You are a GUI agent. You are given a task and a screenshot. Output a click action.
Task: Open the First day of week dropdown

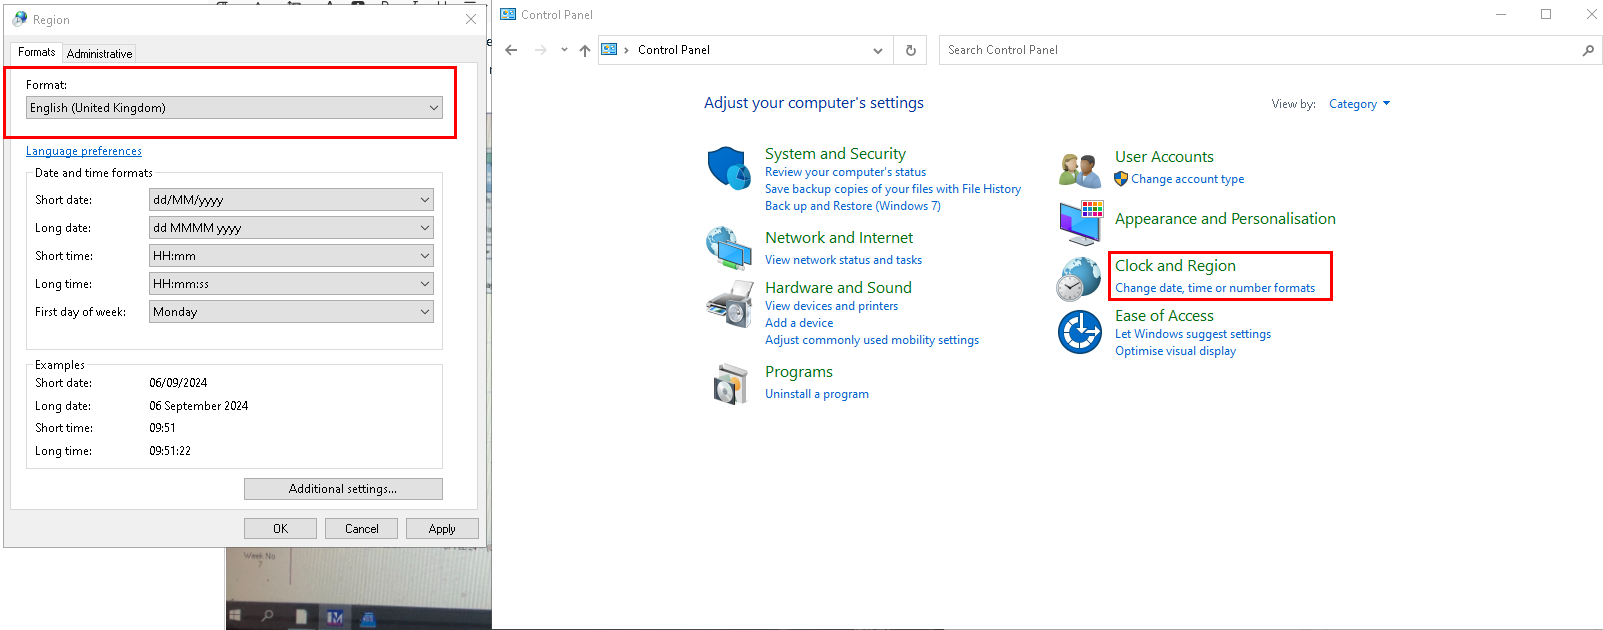click(x=291, y=312)
